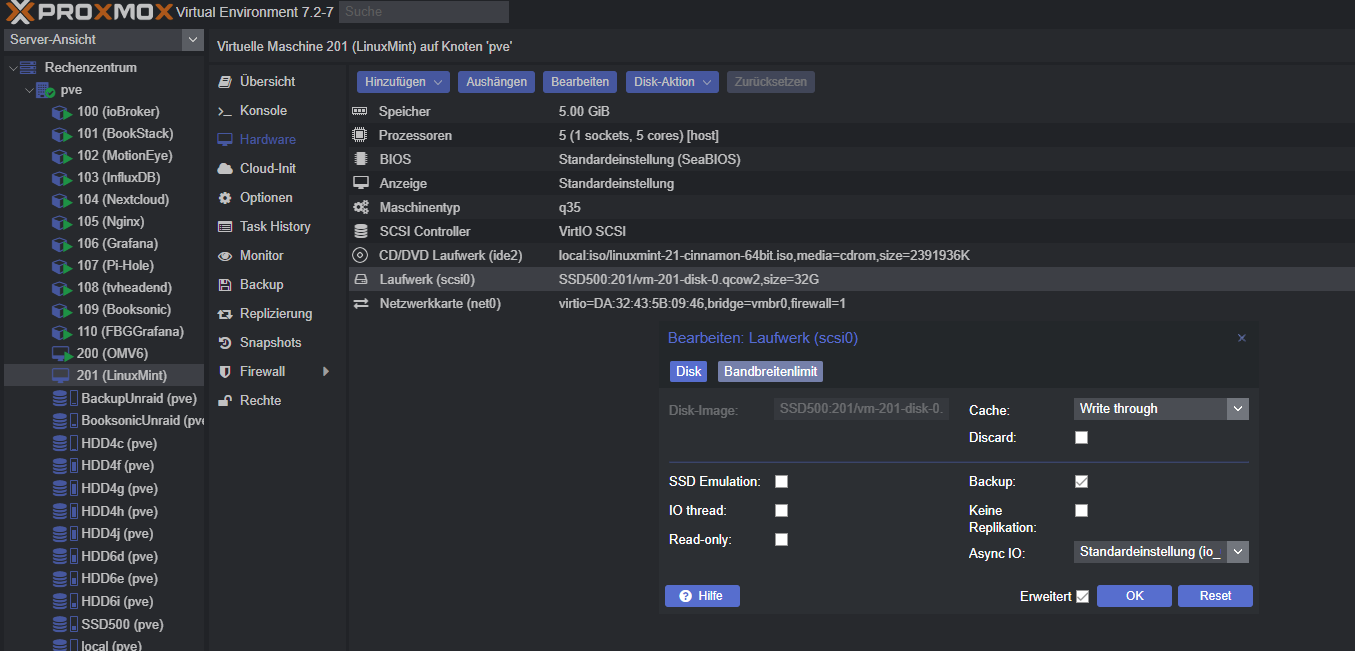
Task: Collapse the pve node tree arrow
Action: point(30,90)
